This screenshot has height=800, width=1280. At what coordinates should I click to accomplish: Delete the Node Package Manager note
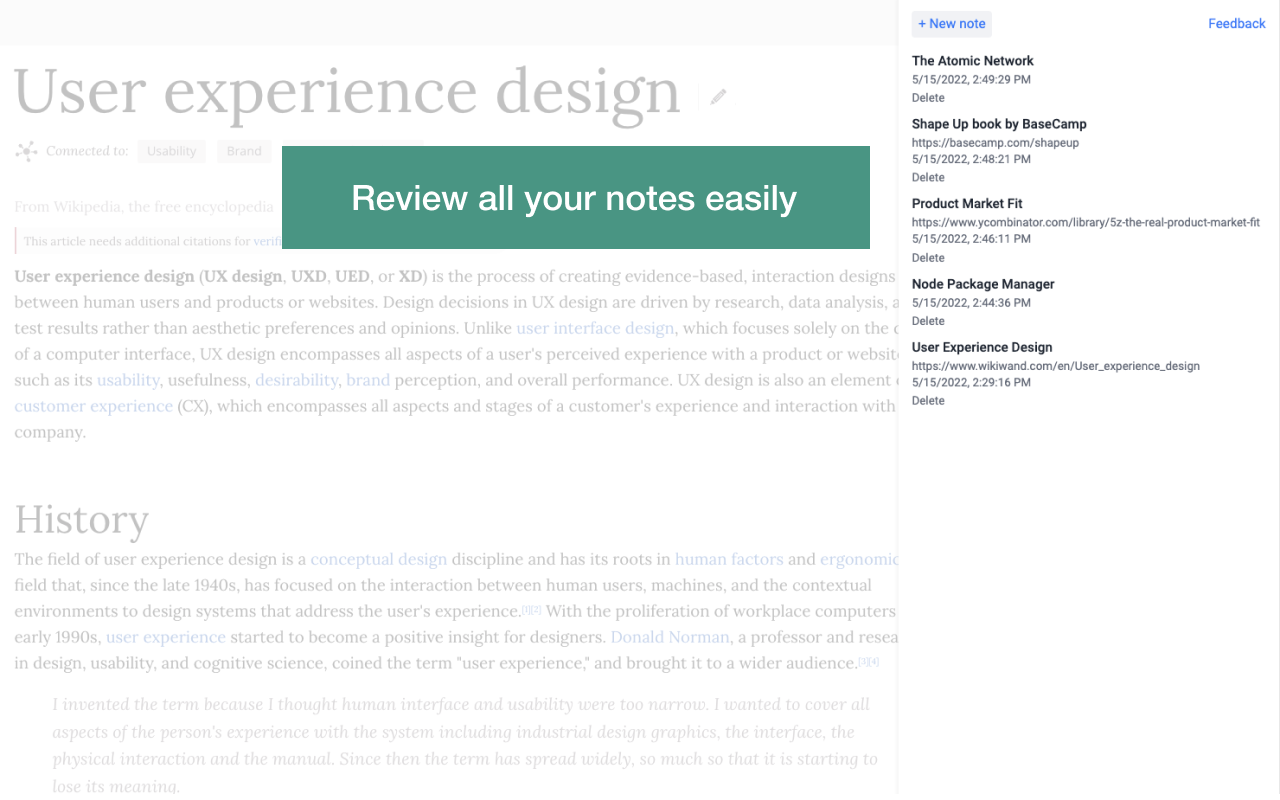(x=928, y=321)
